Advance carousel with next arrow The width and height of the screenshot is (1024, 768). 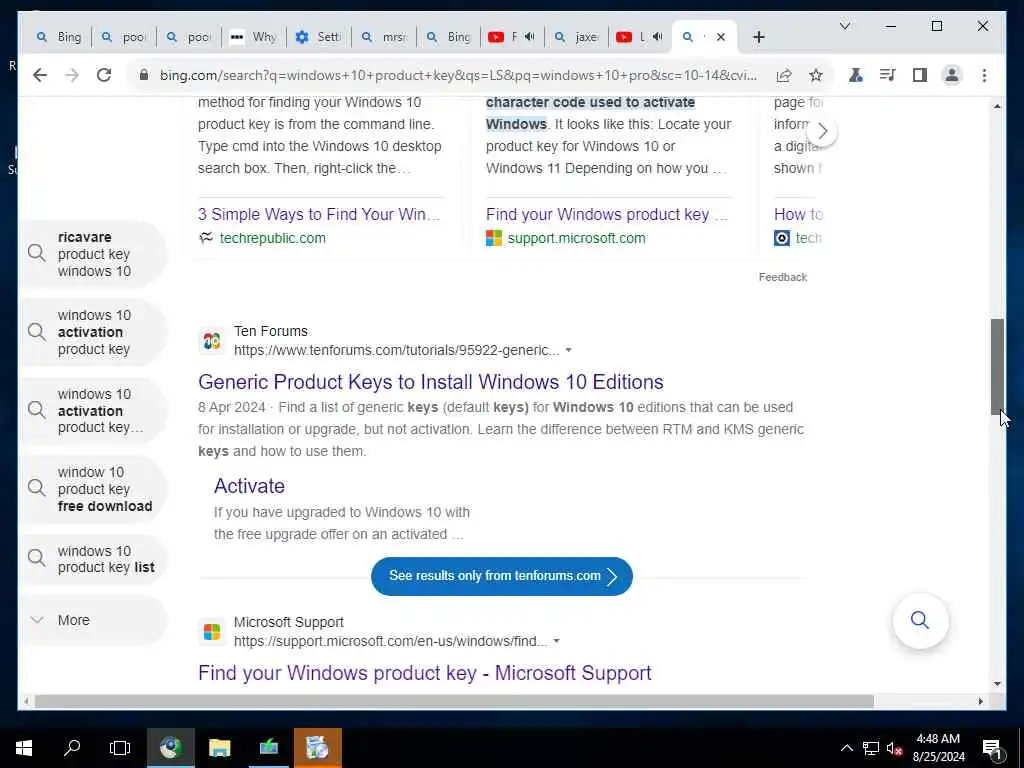822,131
